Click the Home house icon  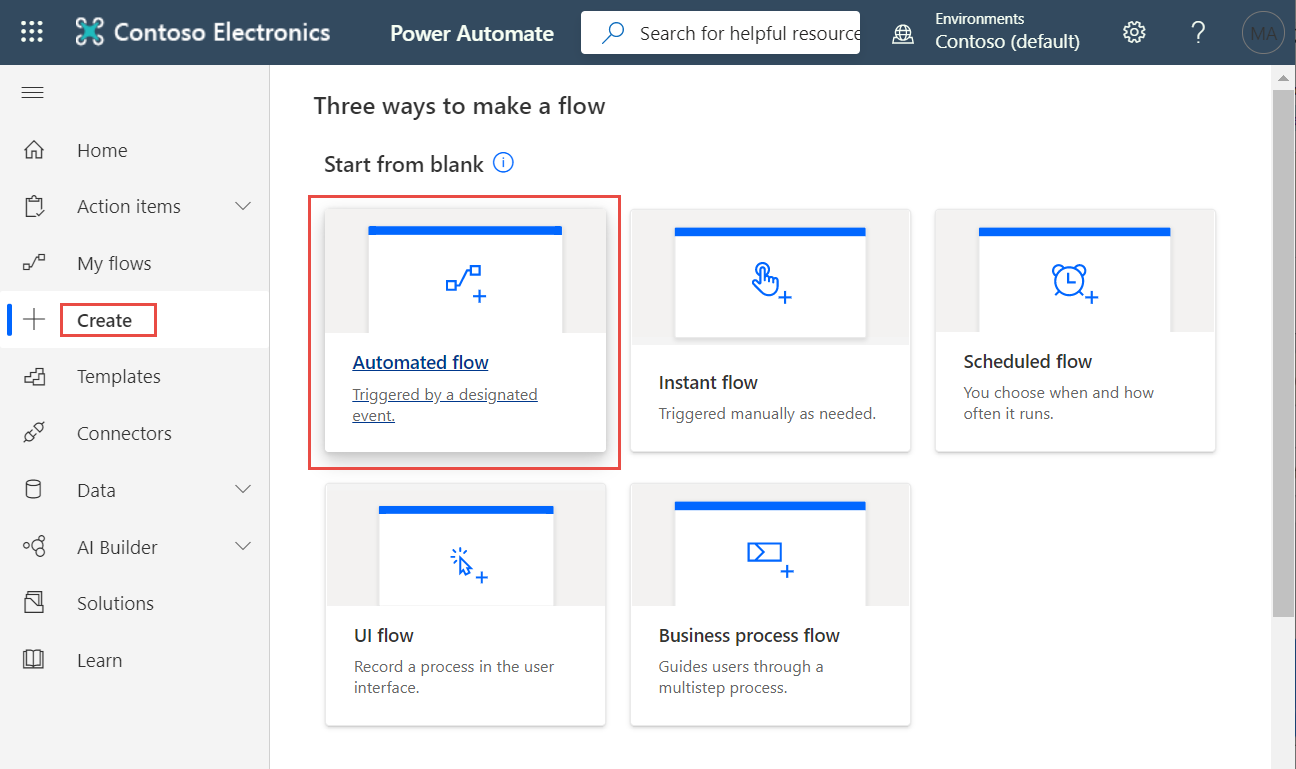pos(34,150)
